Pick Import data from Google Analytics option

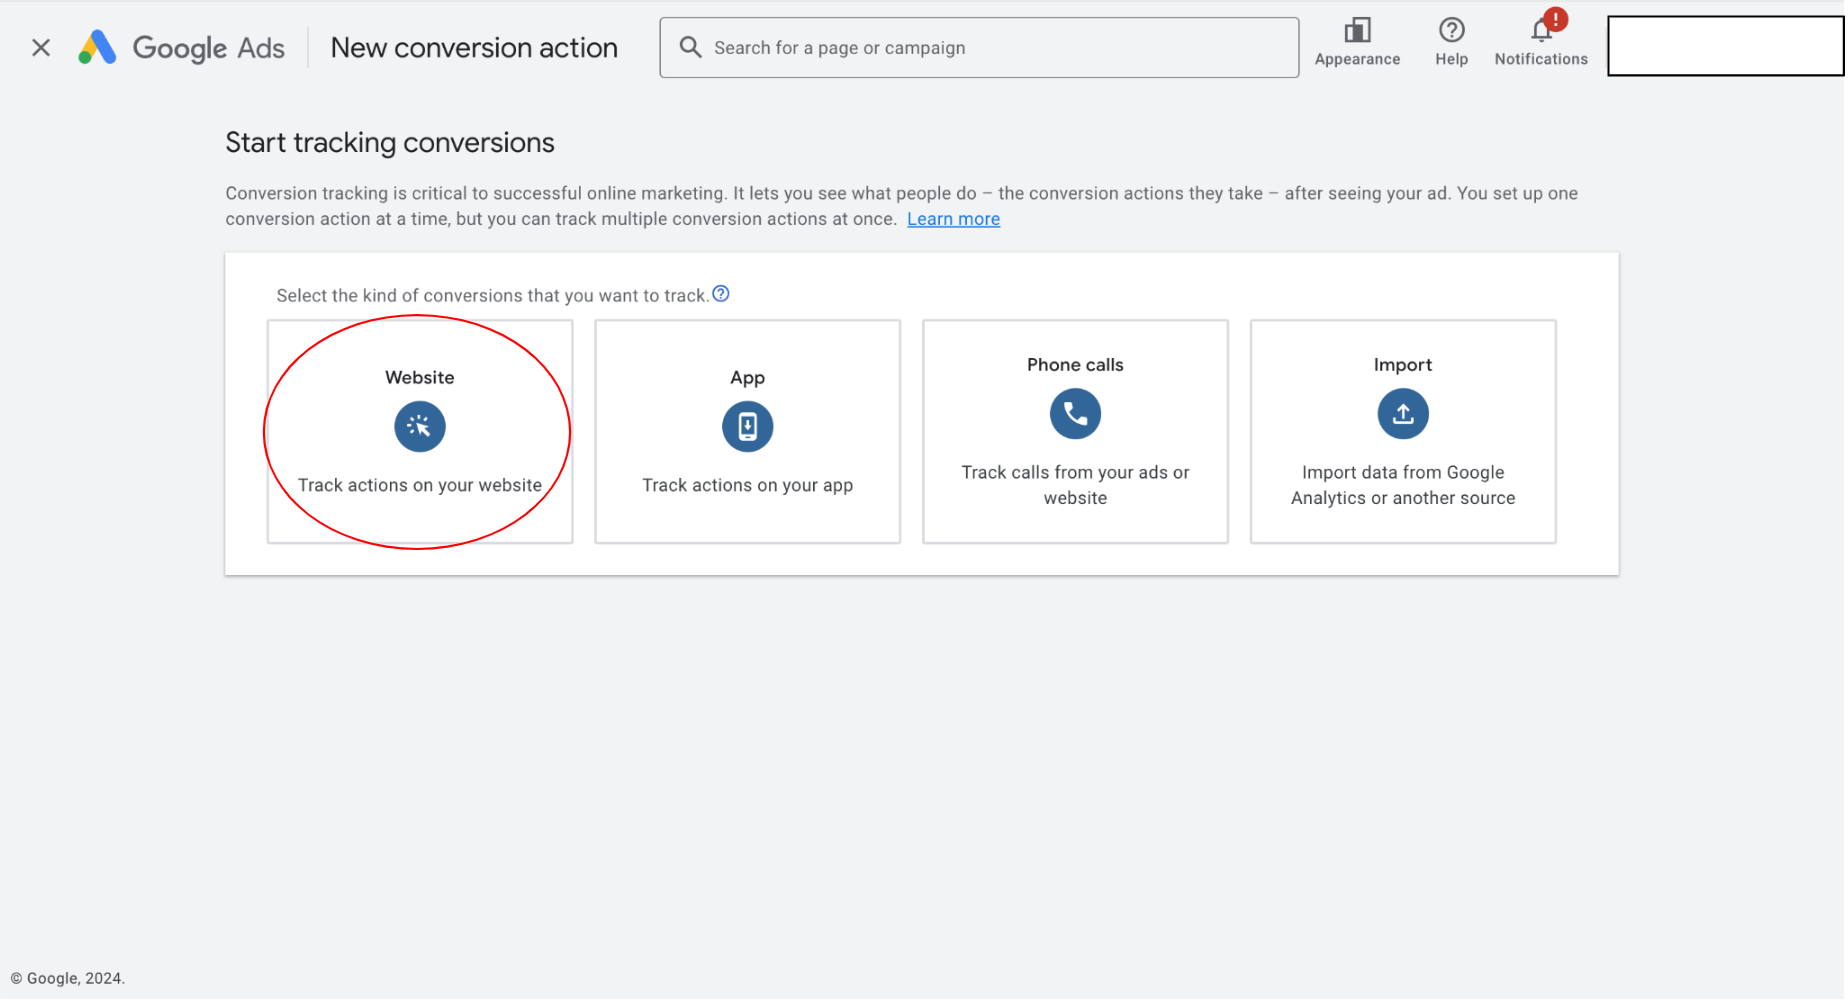pyautogui.click(x=1402, y=485)
